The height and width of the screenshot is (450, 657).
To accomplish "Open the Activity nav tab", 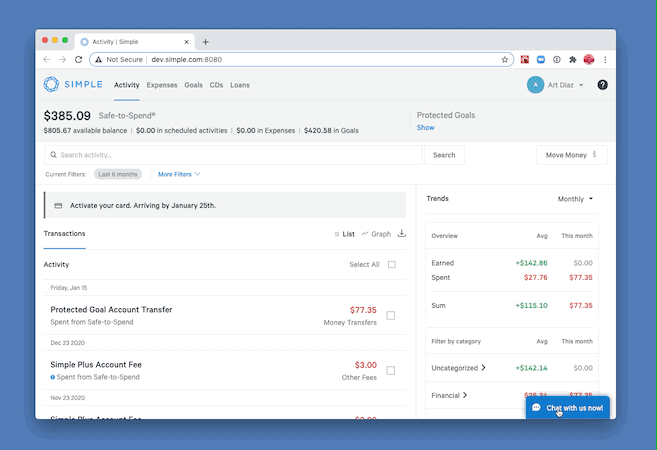I will click(127, 85).
